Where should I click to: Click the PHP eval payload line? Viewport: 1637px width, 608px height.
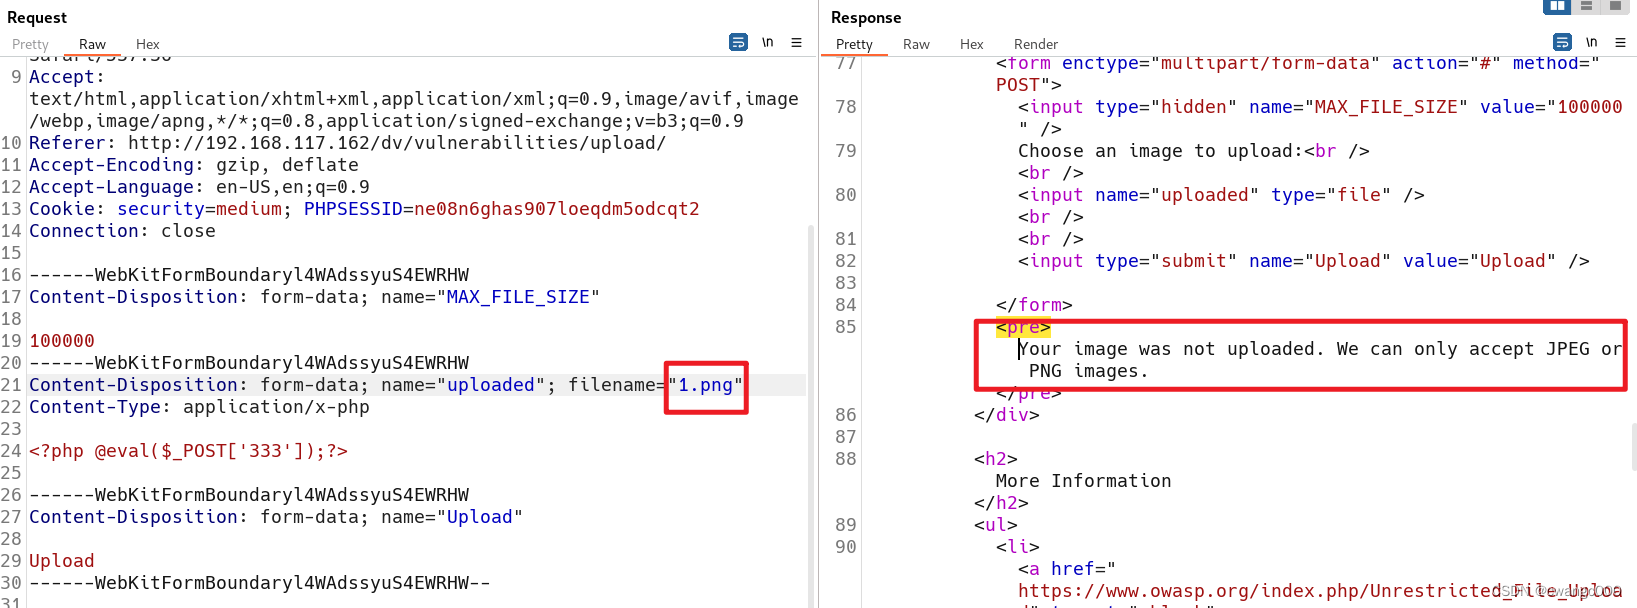(188, 451)
